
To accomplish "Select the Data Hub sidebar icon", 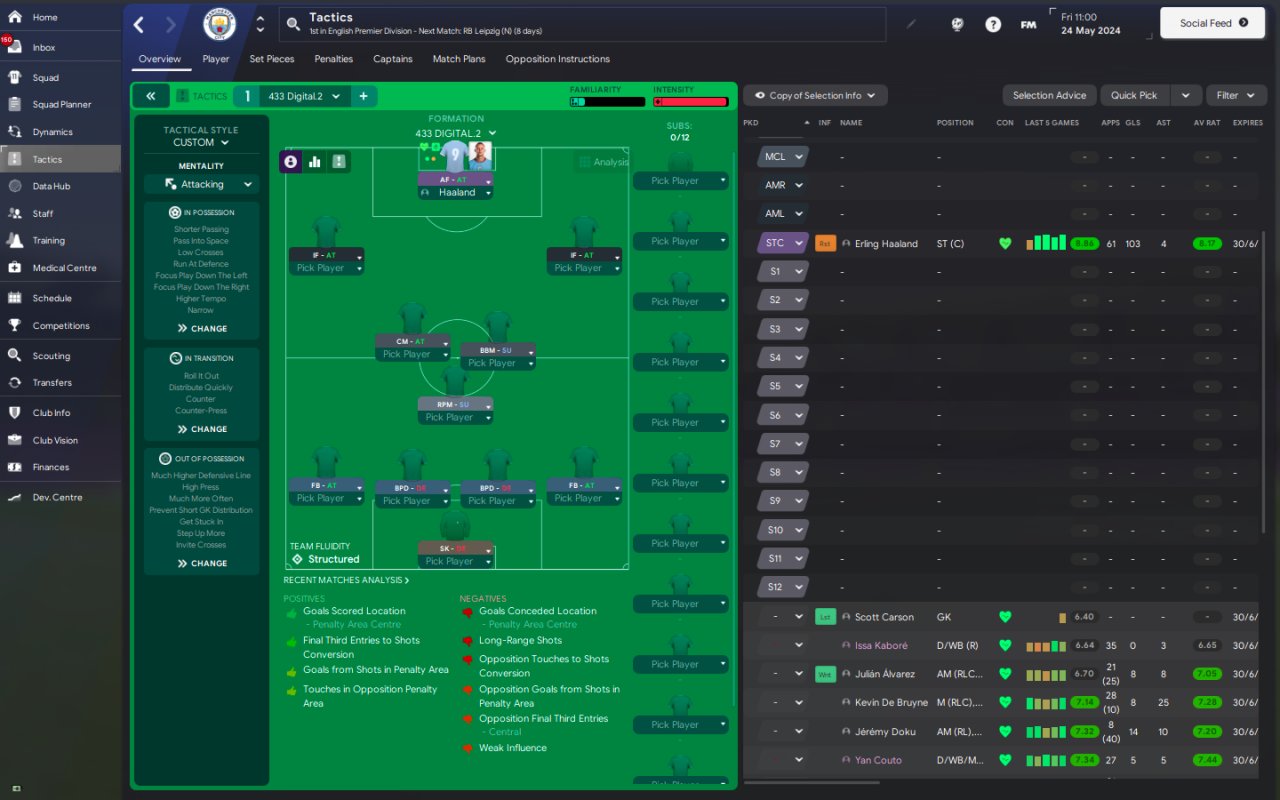I will [14, 186].
